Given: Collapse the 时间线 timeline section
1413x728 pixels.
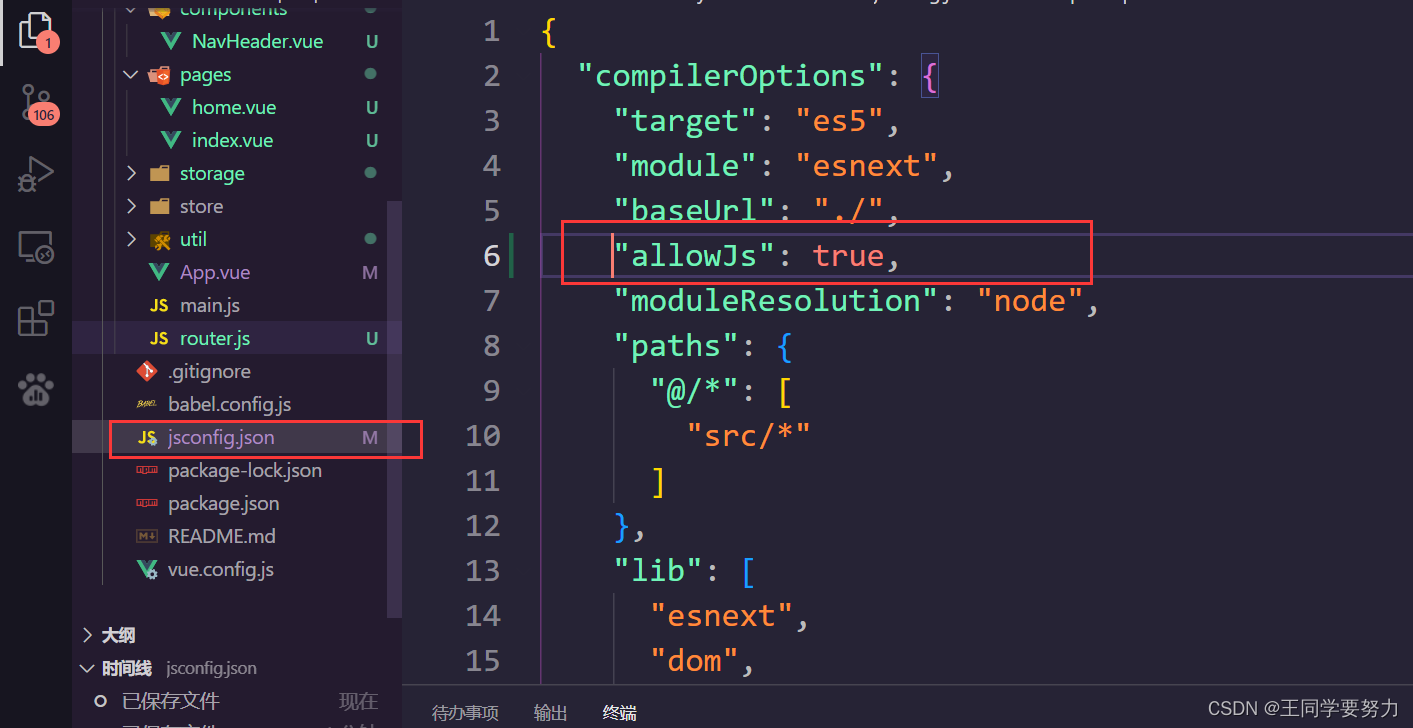Looking at the screenshot, I should tap(87, 669).
